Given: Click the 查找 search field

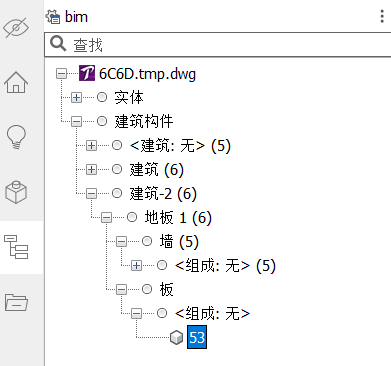Looking at the screenshot, I should pyautogui.click(x=218, y=44).
